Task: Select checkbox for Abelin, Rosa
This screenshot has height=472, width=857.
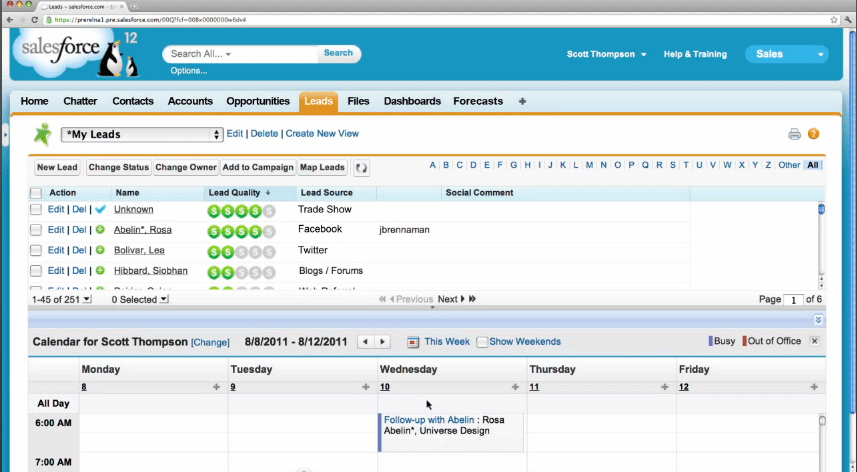Action: click(x=36, y=230)
